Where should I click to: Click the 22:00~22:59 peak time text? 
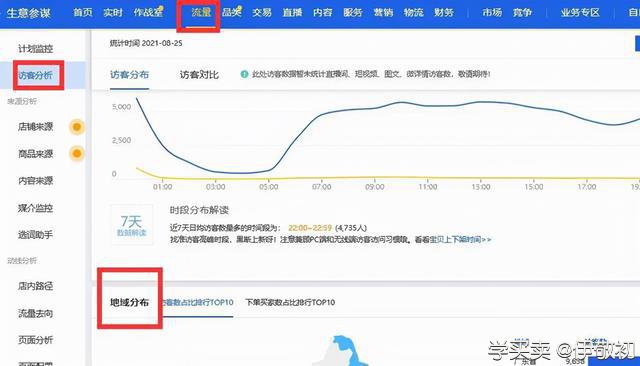tap(310, 228)
